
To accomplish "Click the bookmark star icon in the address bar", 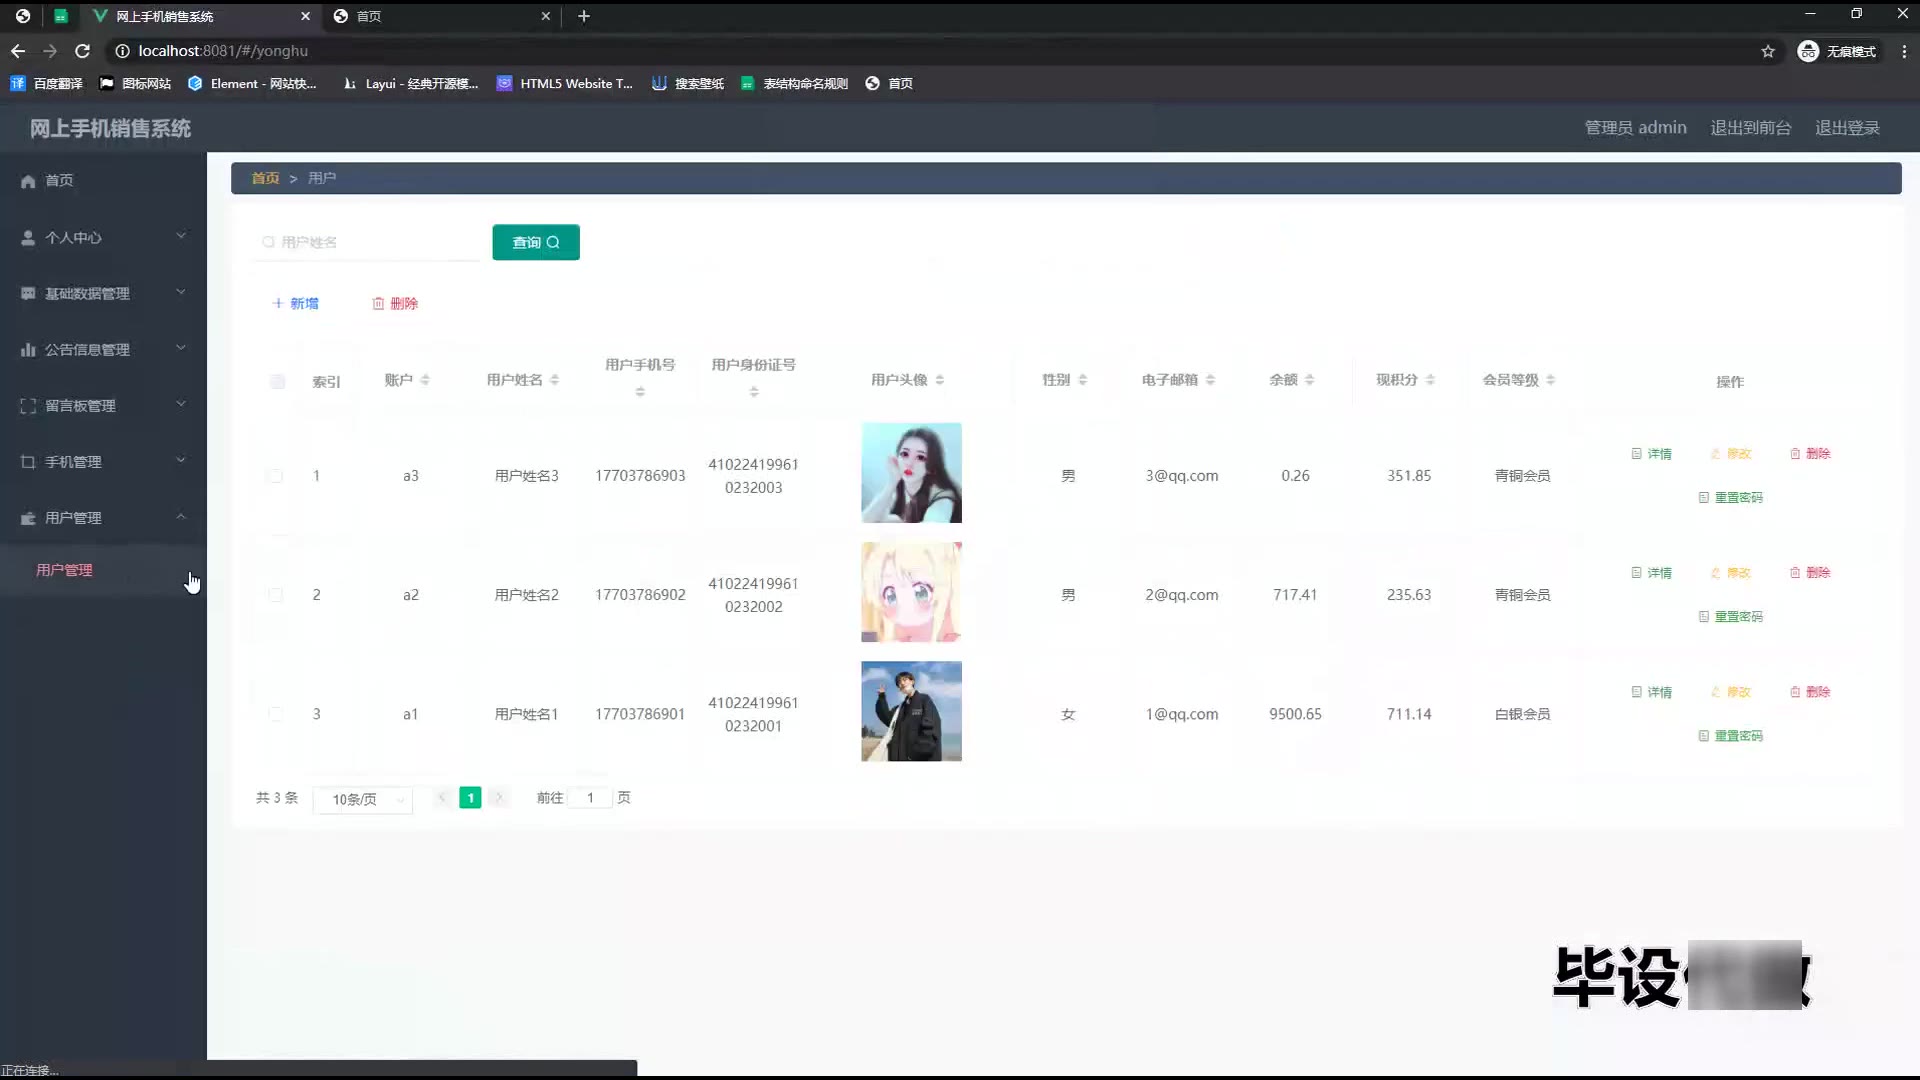I will click(x=1767, y=51).
